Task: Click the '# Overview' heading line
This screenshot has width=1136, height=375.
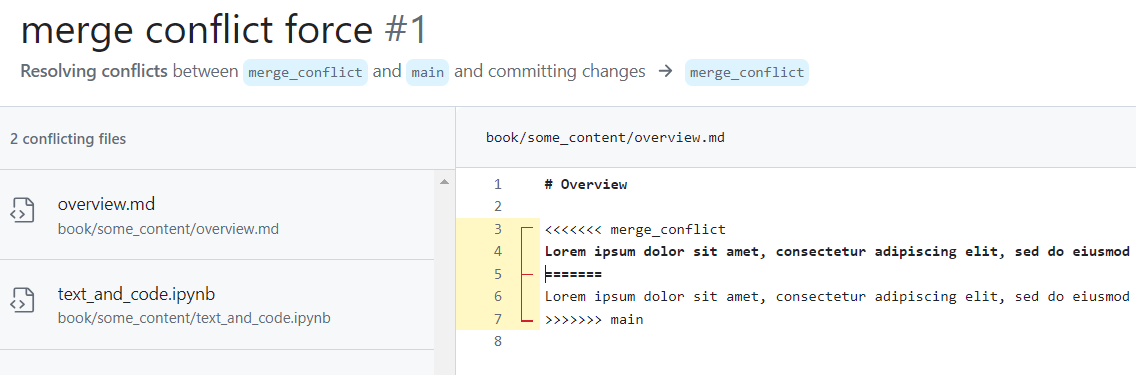Action: [x=585, y=185]
